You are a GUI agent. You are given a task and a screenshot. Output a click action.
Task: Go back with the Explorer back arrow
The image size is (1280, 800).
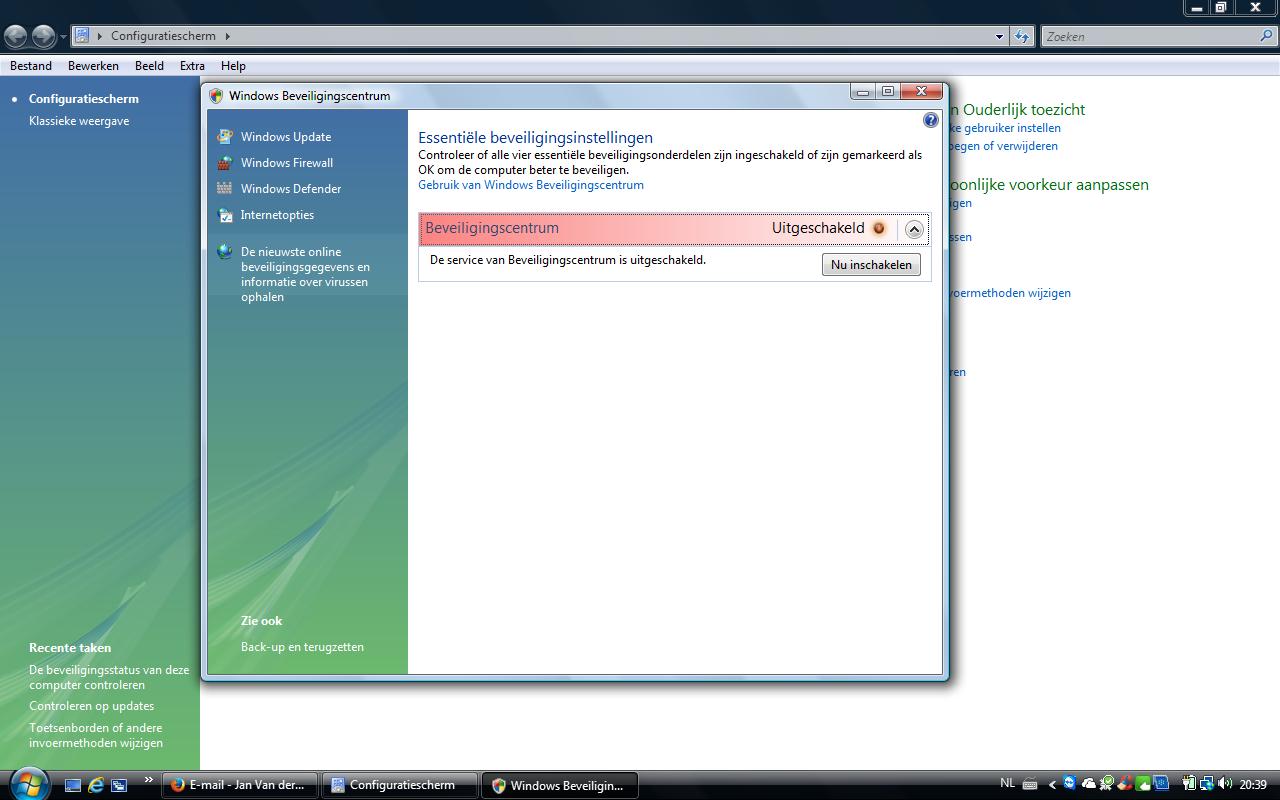[x=15, y=37]
